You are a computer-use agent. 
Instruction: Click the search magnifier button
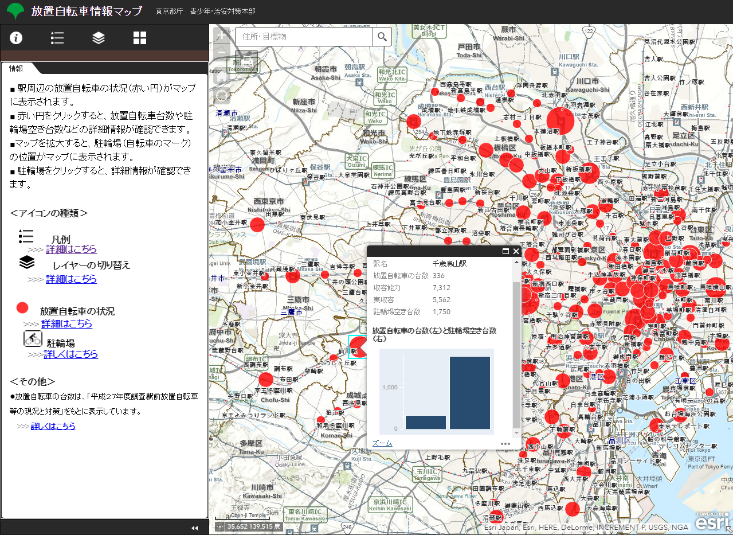point(381,36)
